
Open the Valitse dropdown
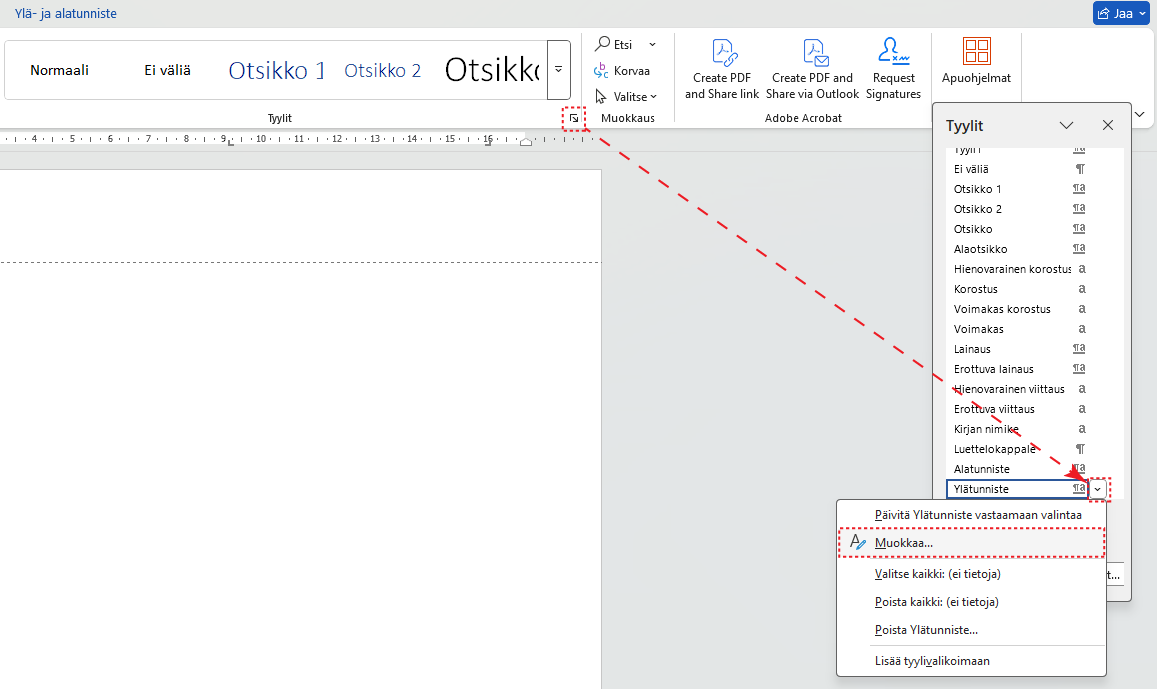(x=627, y=97)
